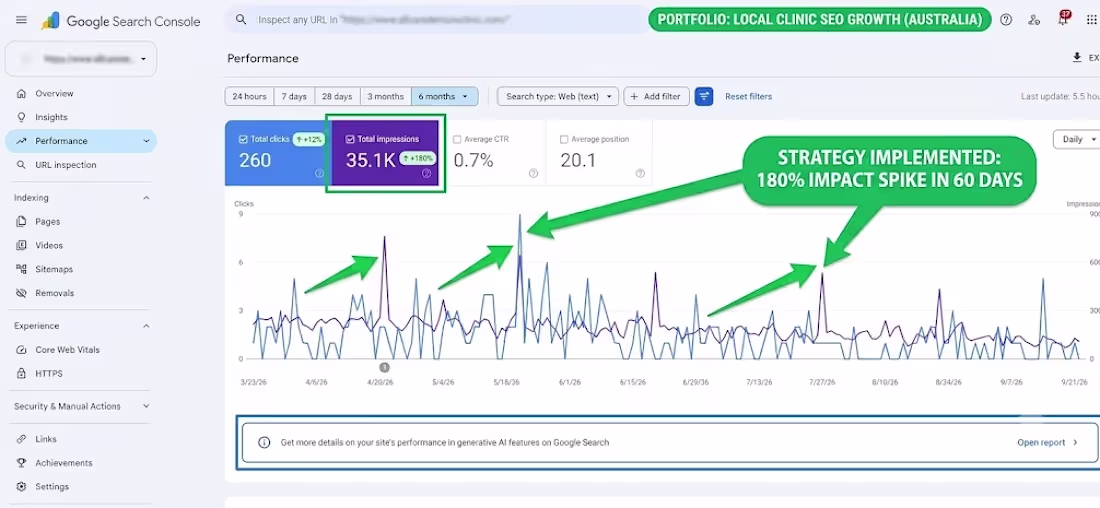The width and height of the screenshot is (1100, 508).
Task: Click the Average CTR value 0.7%
Action: coord(474,161)
